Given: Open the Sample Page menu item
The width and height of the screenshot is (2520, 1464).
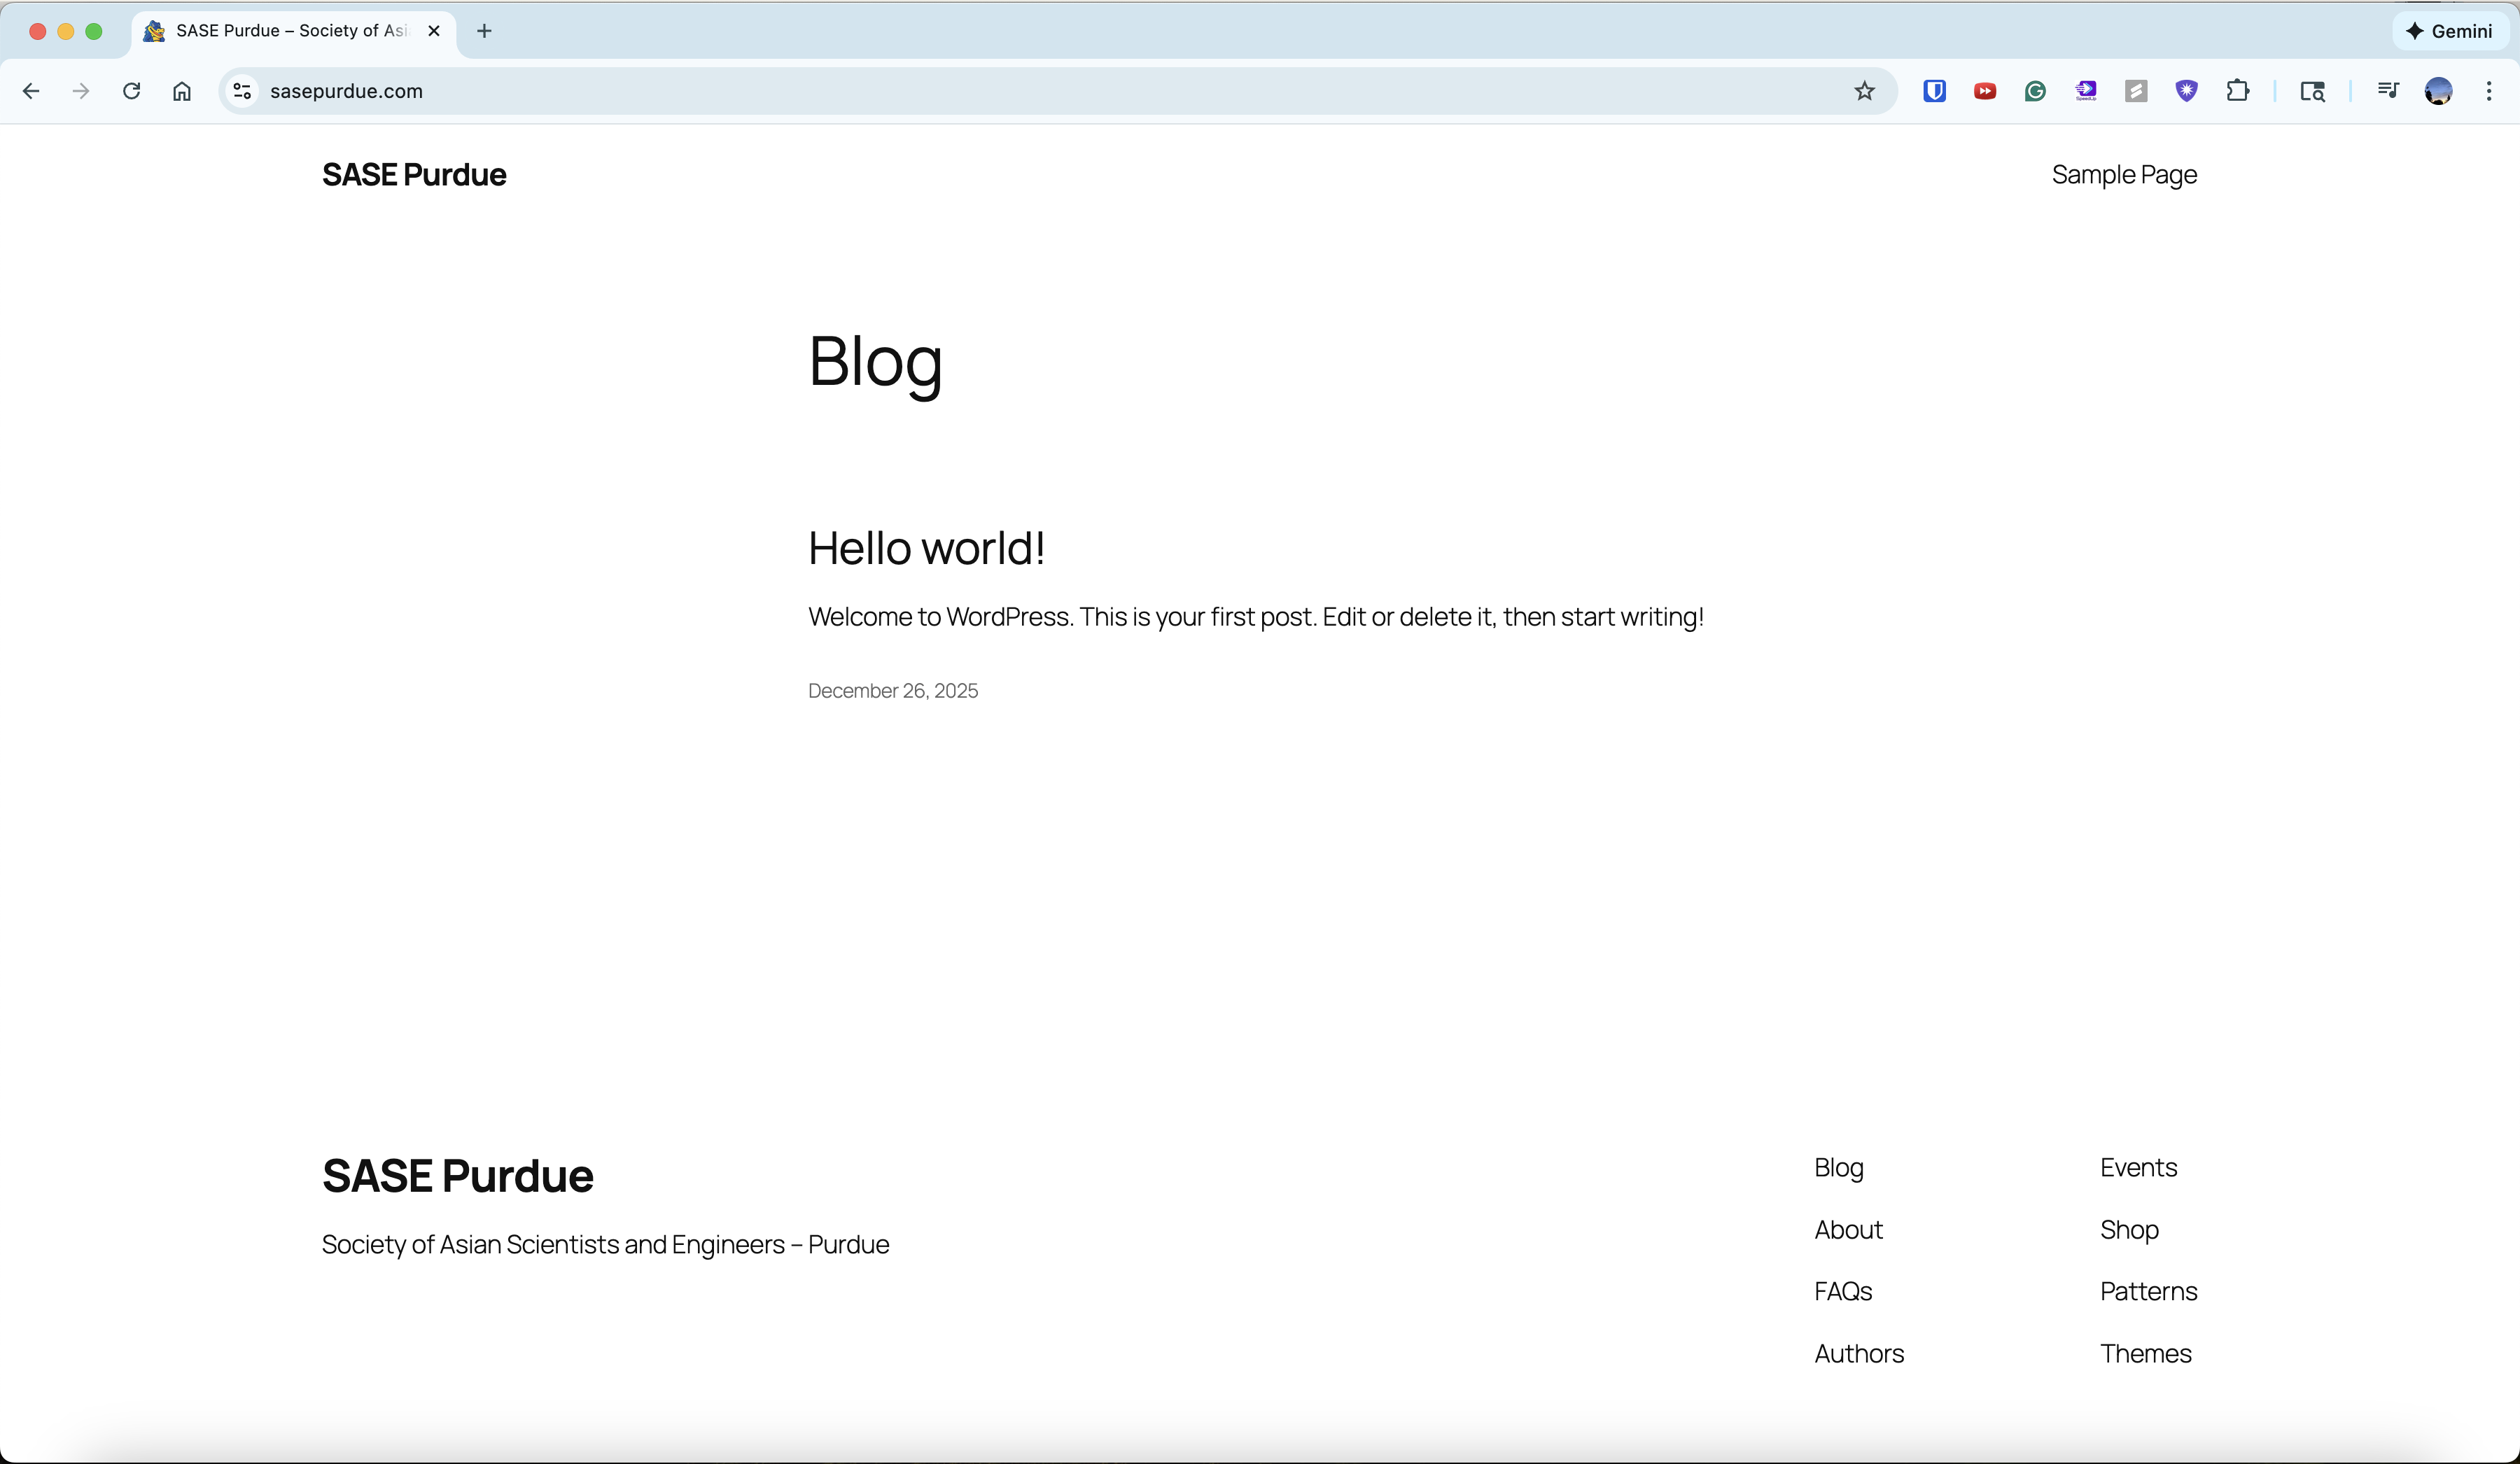Looking at the screenshot, I should 2124,174.
